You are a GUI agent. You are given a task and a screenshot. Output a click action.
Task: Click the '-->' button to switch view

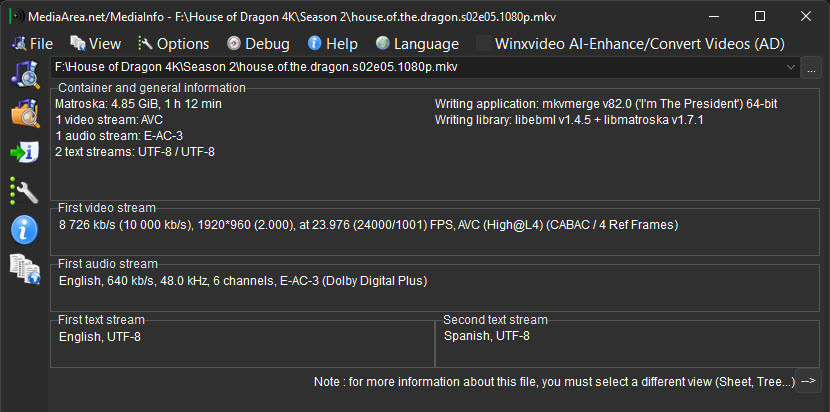tap(809, 381)
